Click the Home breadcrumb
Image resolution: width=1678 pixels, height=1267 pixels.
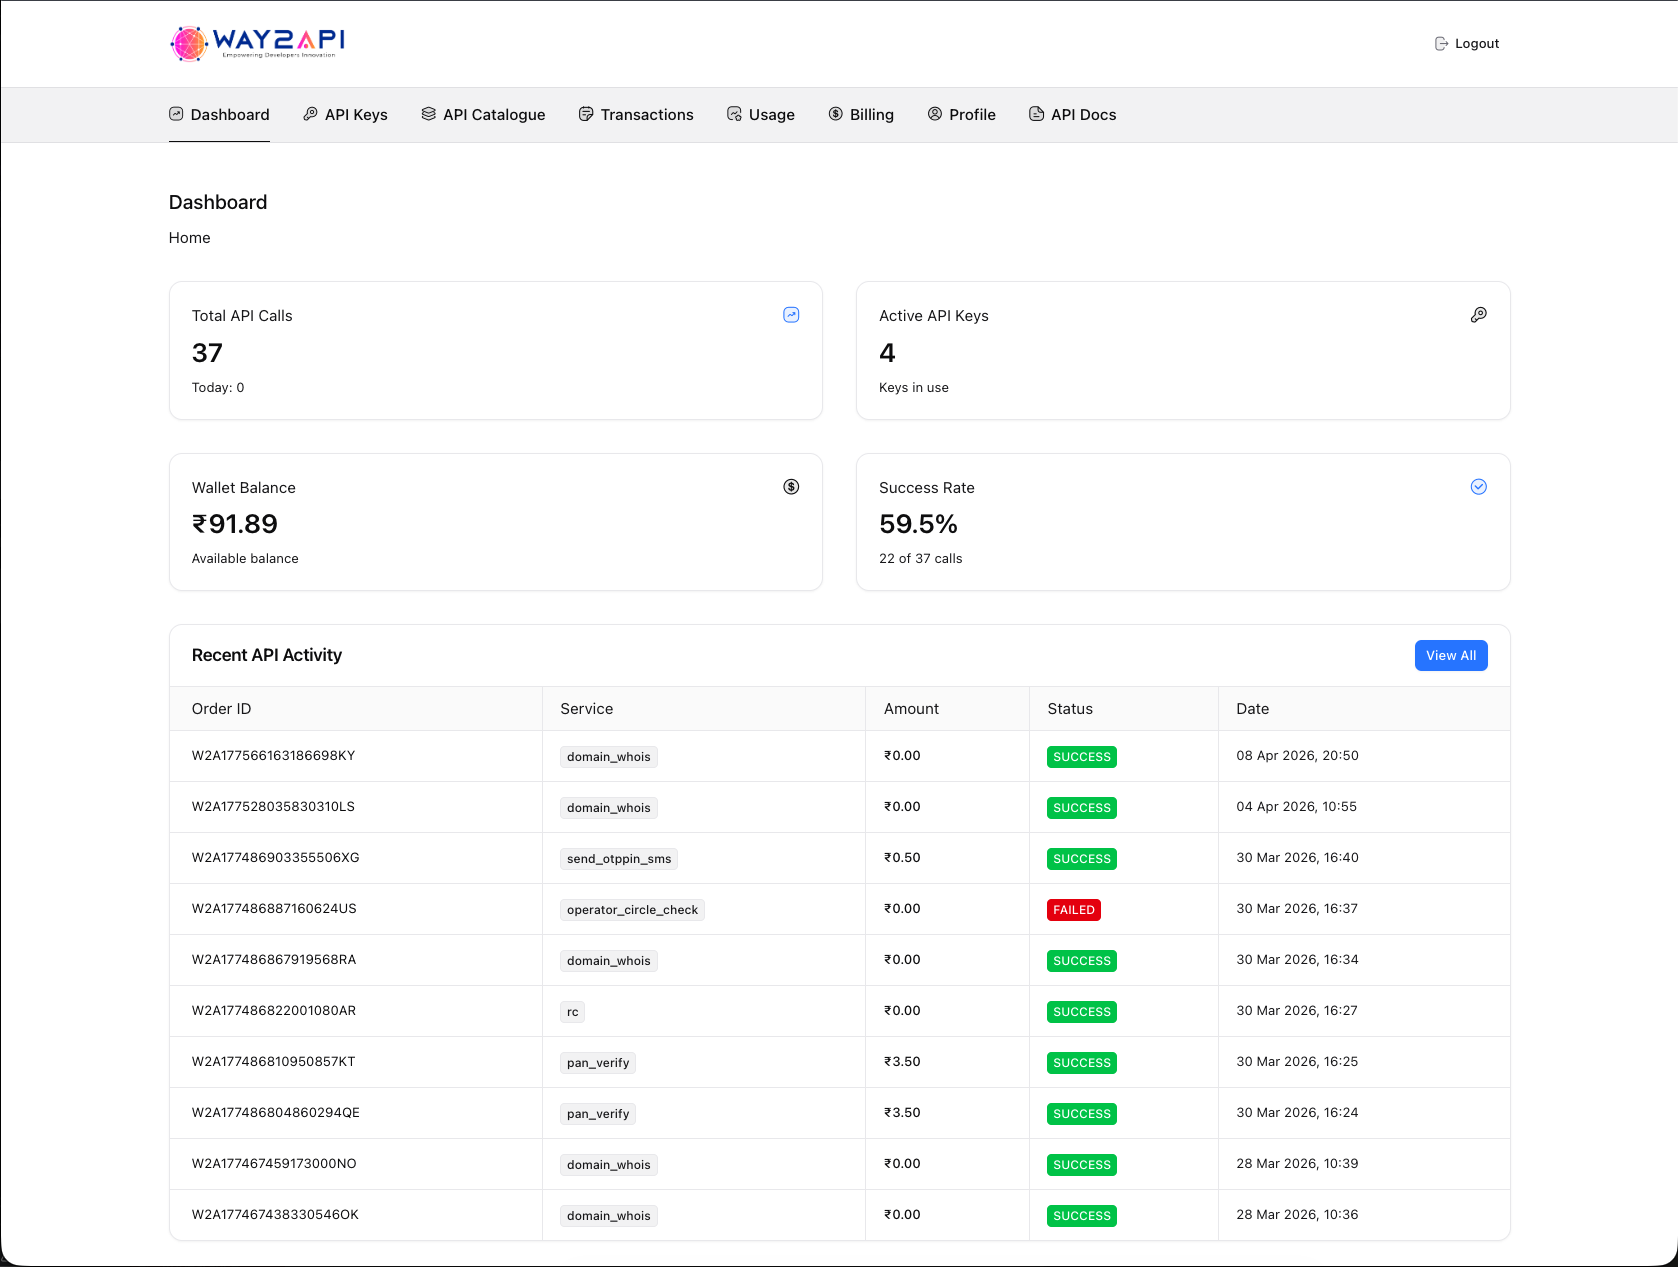point(189,238)
